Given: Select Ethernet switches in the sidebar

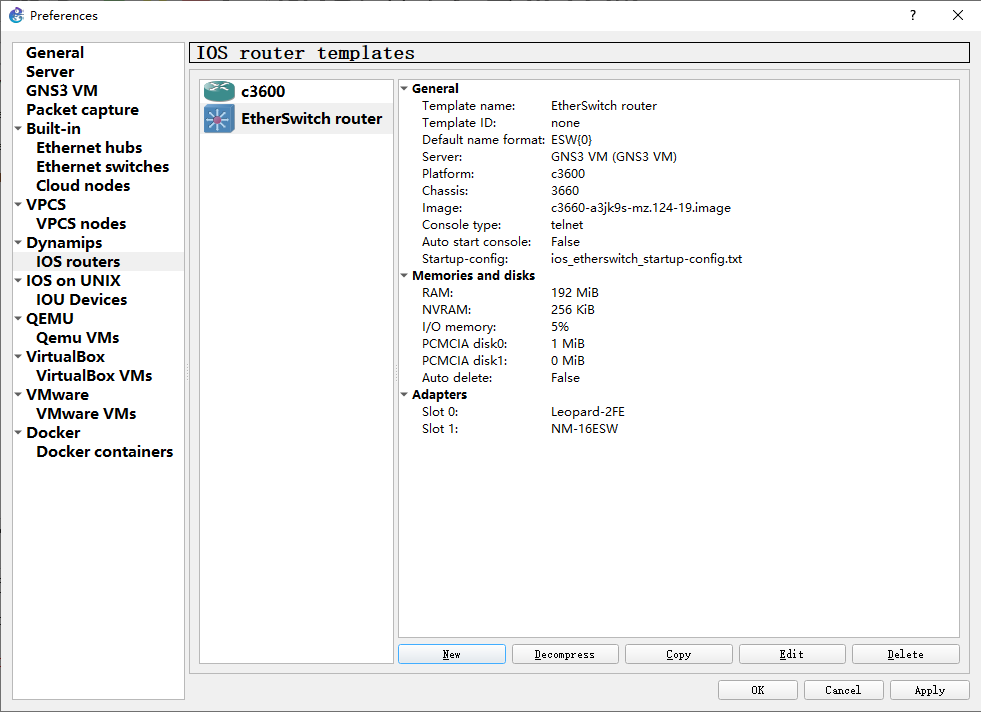Looking at the screenshot, I should (103, 166).
